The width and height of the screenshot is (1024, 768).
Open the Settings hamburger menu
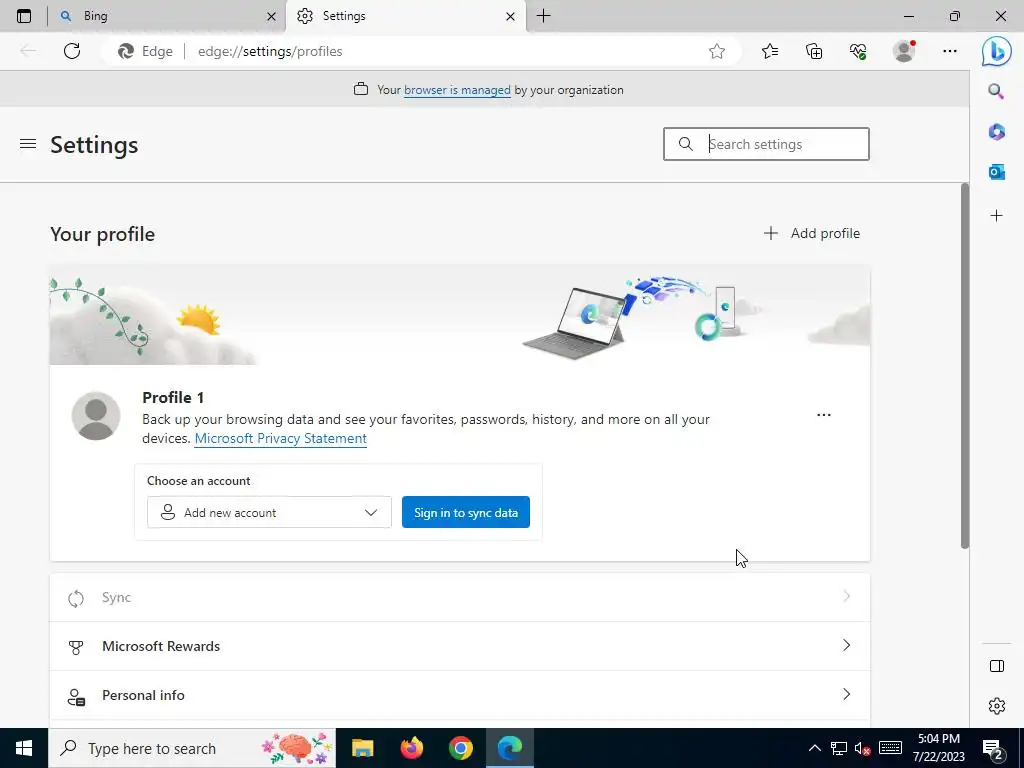[28, 144]
